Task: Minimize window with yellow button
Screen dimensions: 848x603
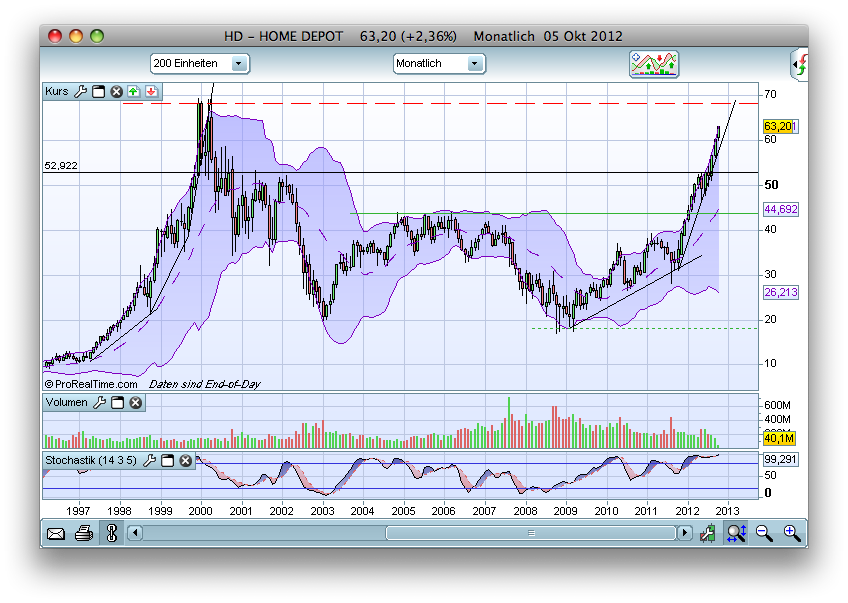Action: tap(76, 36)
